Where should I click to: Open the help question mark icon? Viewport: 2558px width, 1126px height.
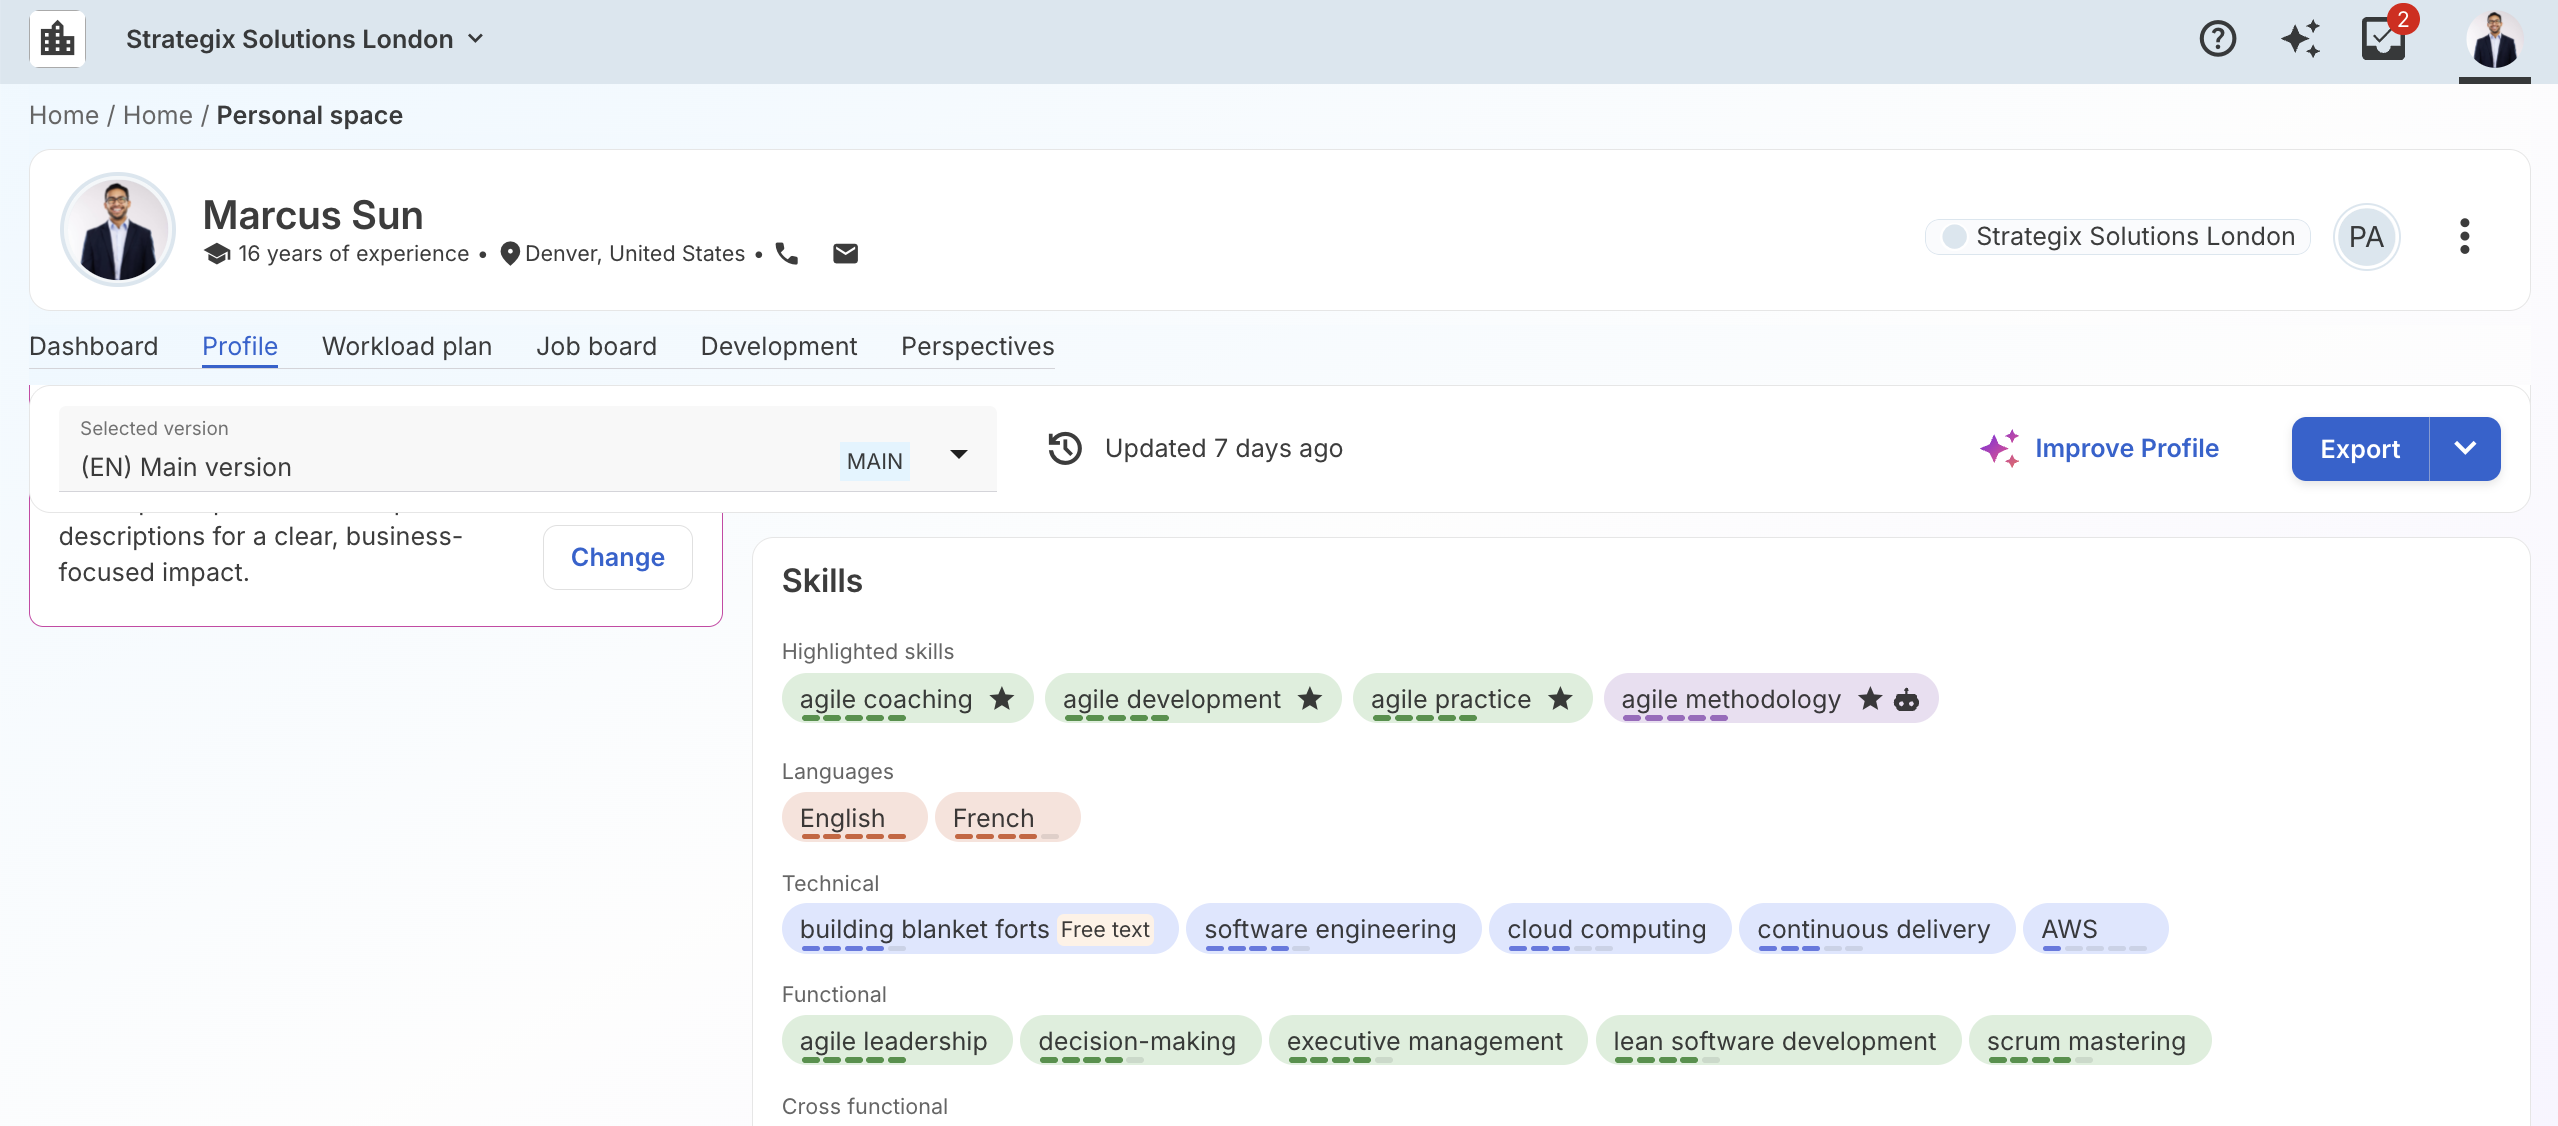2217,39
